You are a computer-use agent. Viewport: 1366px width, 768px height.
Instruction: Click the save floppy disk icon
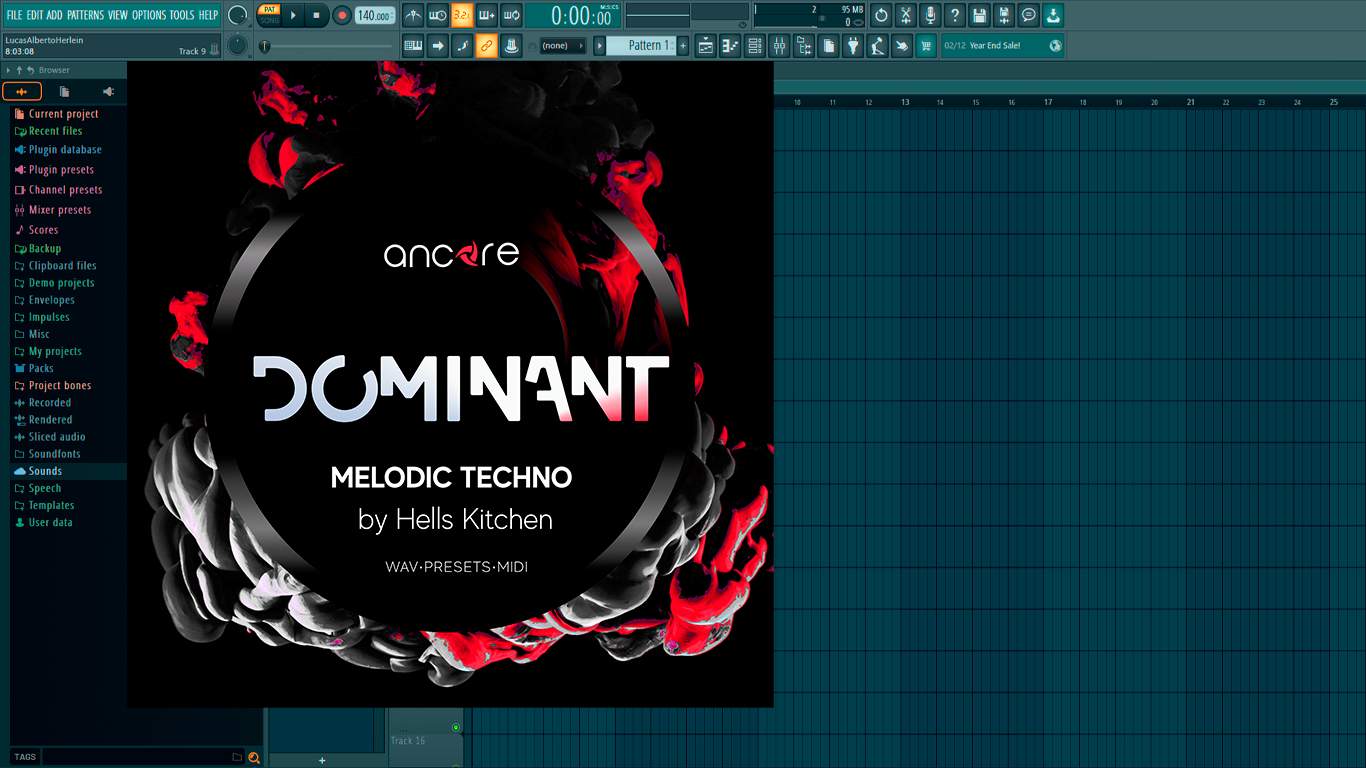click(979, 15)
